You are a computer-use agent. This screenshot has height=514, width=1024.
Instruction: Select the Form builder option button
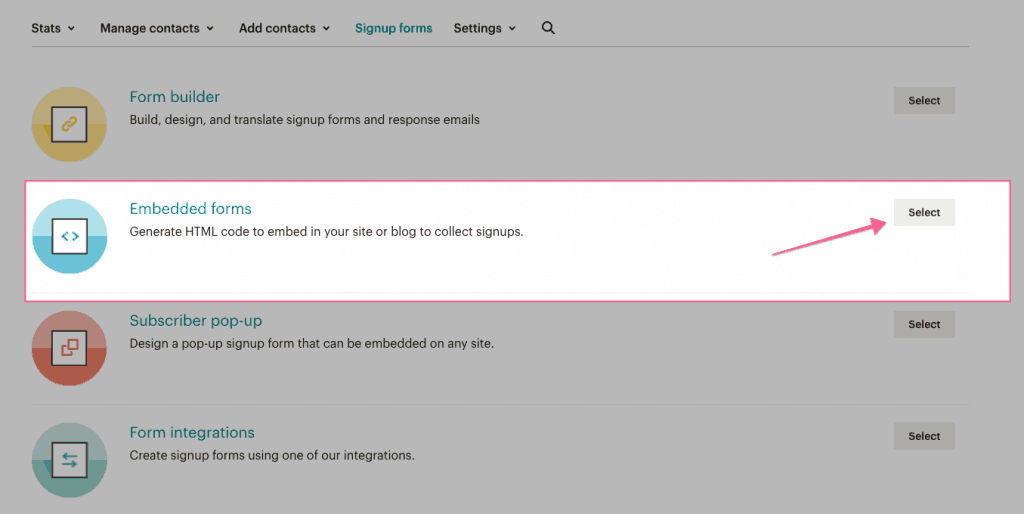point(924,101)
